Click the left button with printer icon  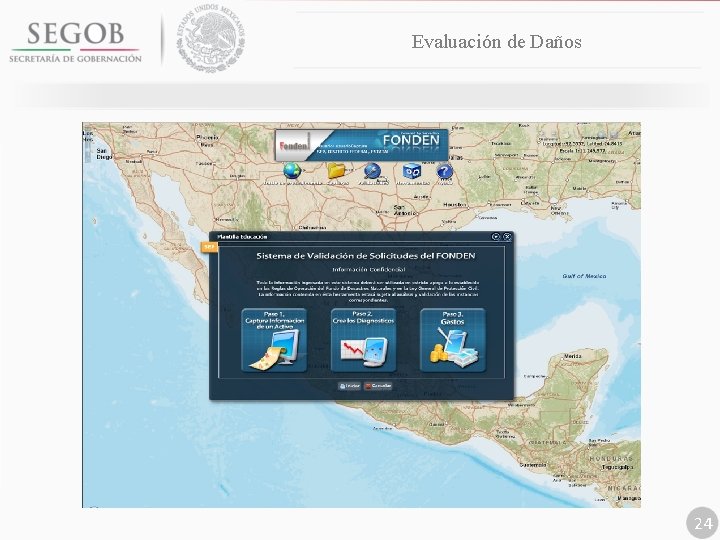(x=349, y=386)
